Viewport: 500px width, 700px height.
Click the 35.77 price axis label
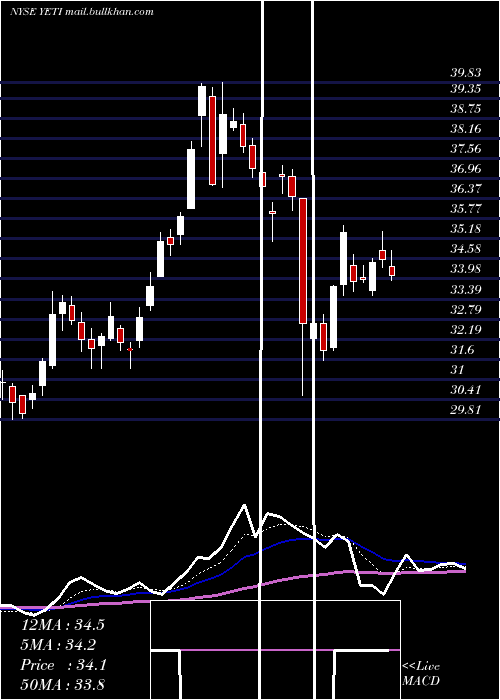[465, 209]
